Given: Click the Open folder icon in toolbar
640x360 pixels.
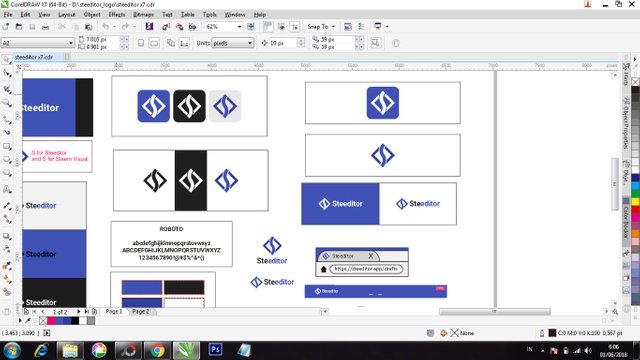Looking at the screenshot, I should (x=19, y=27).
